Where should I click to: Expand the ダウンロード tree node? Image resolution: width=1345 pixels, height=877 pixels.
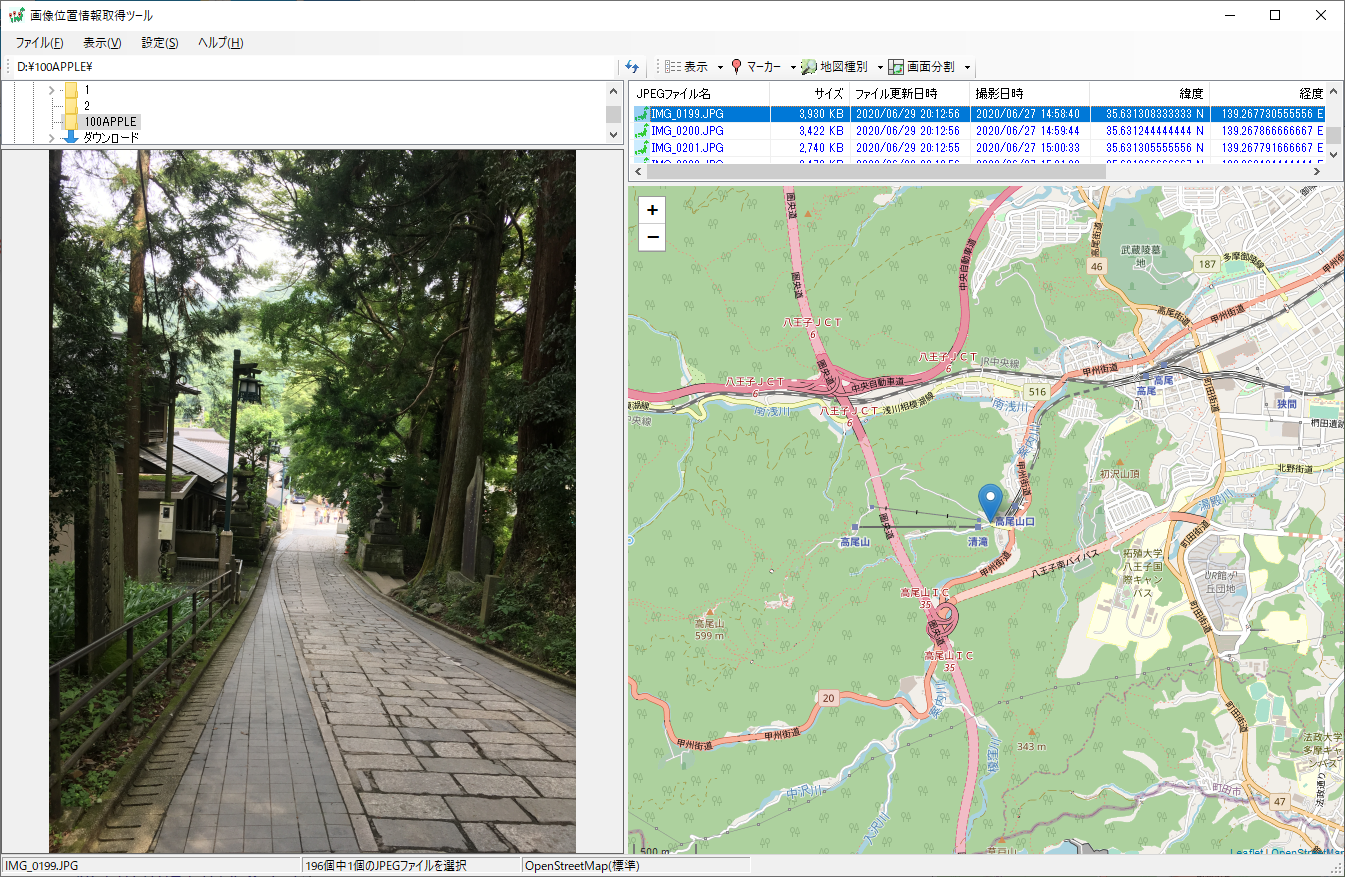tap(51, 138)
